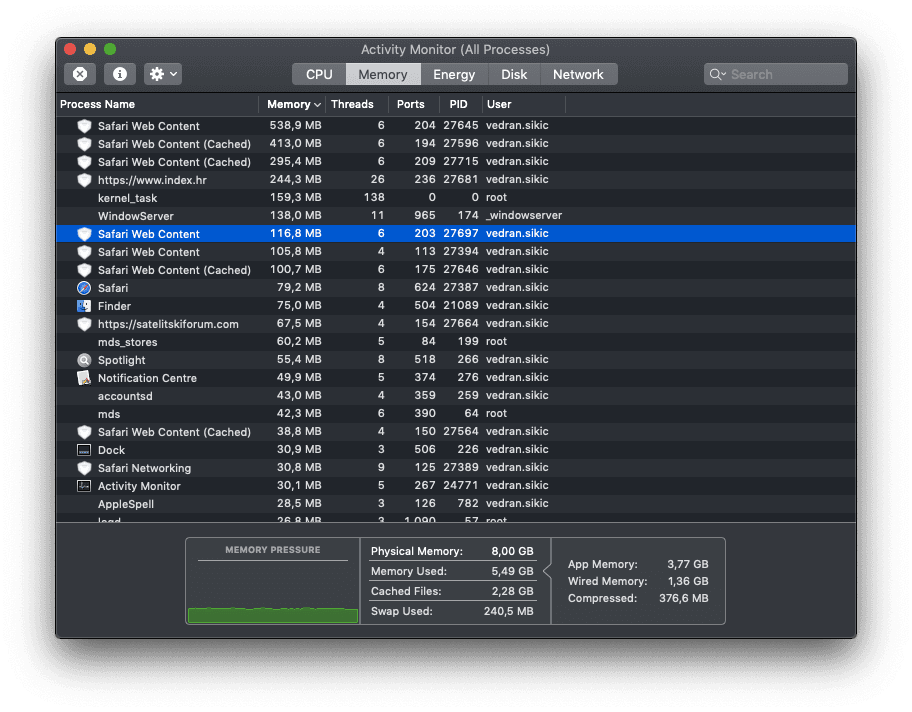Click PID 27645 cell

pyautogui.click(x=461, y=125)
